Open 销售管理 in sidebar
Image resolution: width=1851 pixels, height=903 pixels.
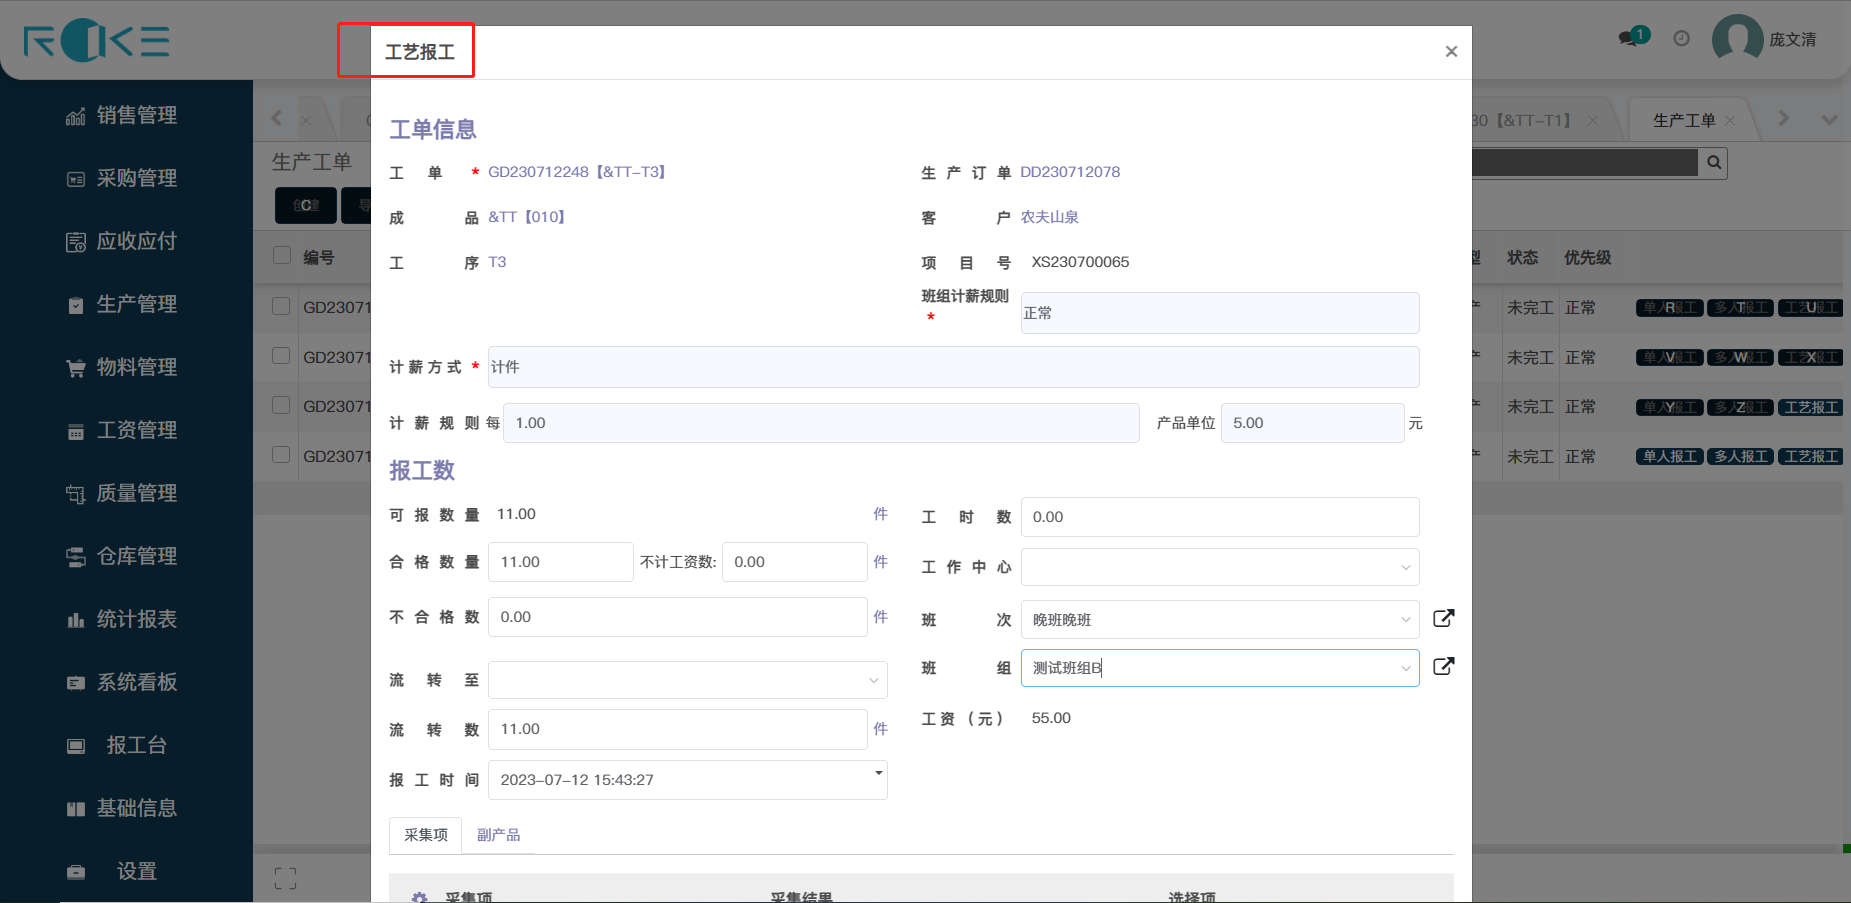pyautogui.click(x=136, y=115)
